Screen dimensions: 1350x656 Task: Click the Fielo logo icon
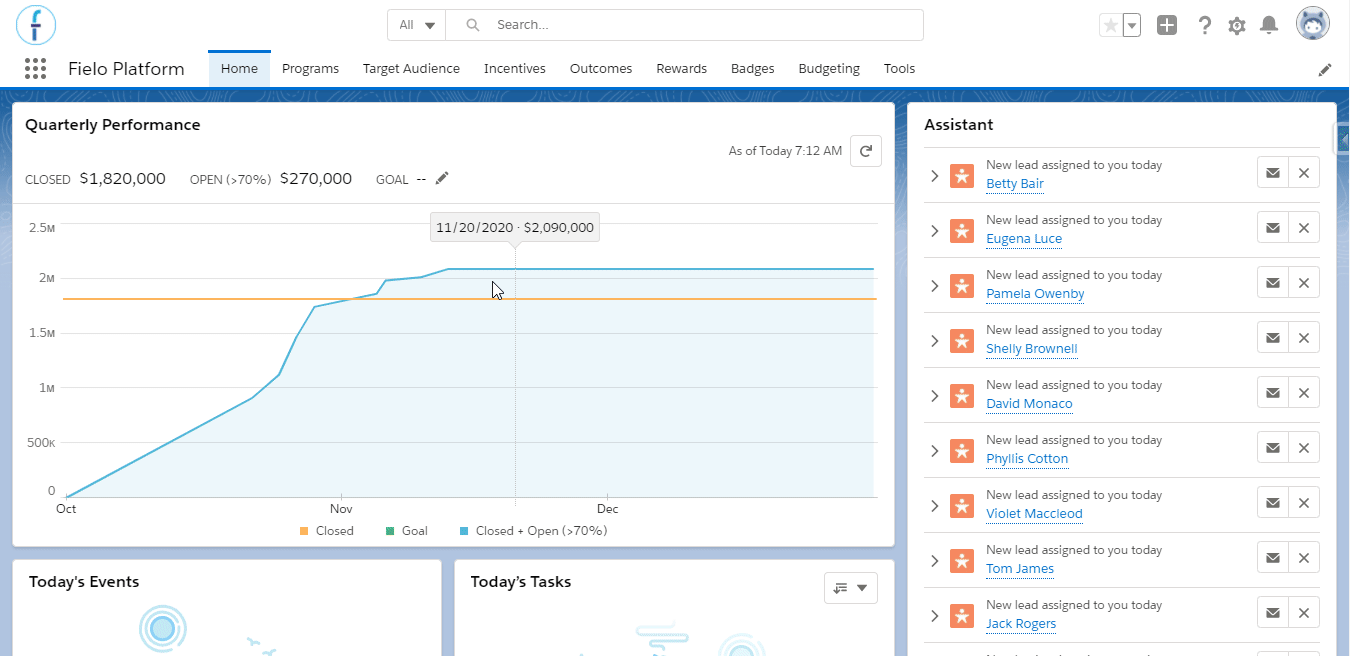coord(36,24)
